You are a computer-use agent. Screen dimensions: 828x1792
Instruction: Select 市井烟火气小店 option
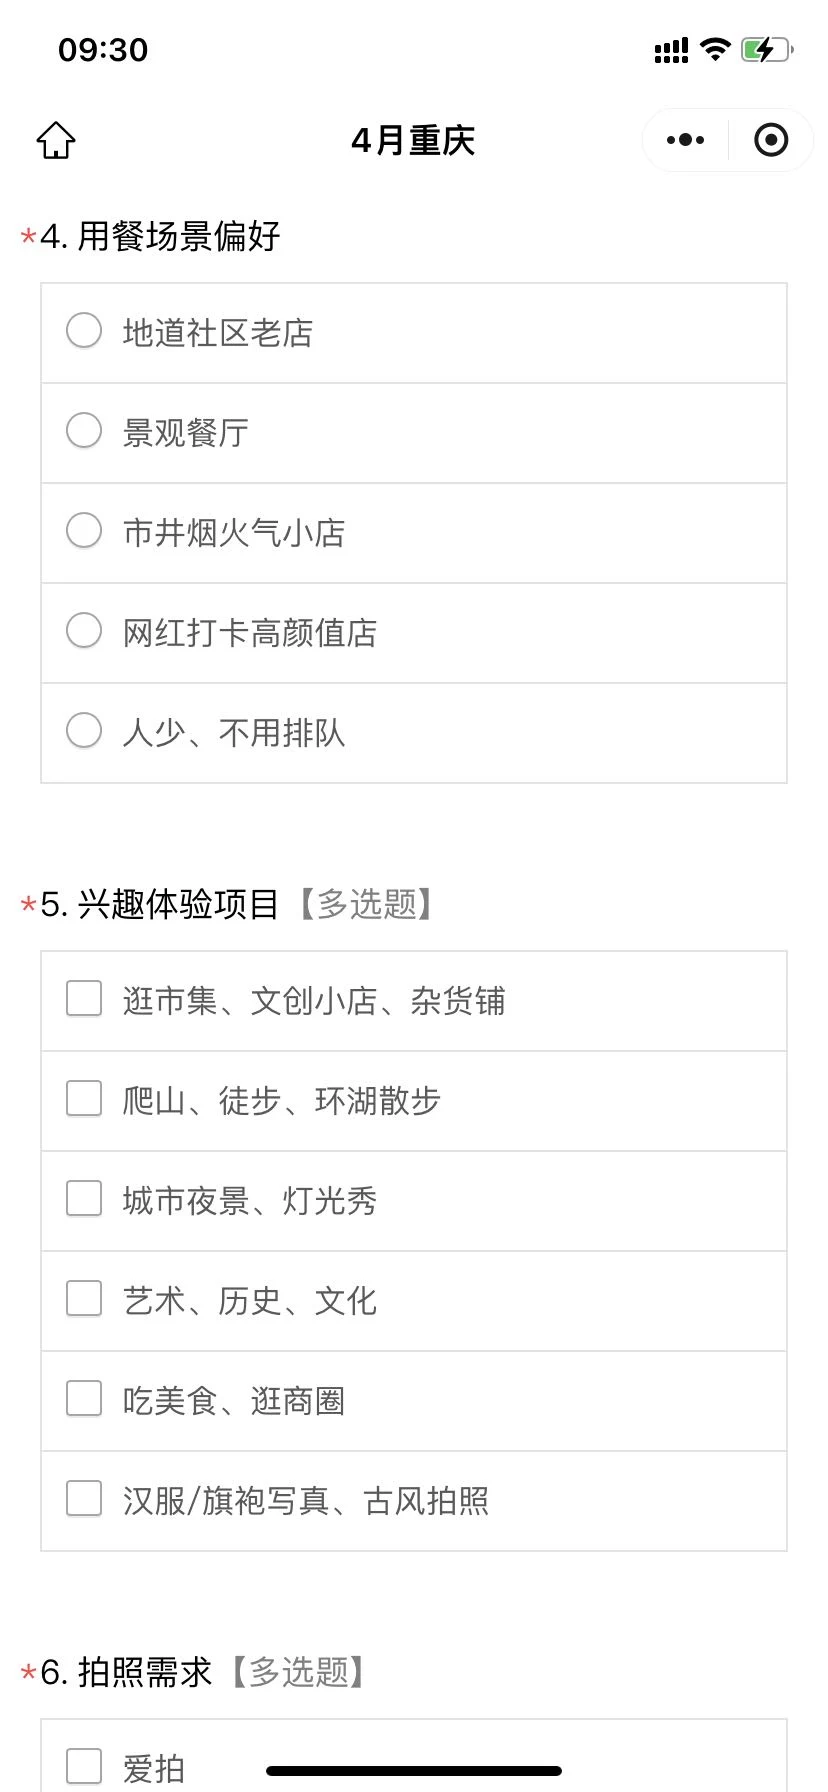tap(84, 531)
